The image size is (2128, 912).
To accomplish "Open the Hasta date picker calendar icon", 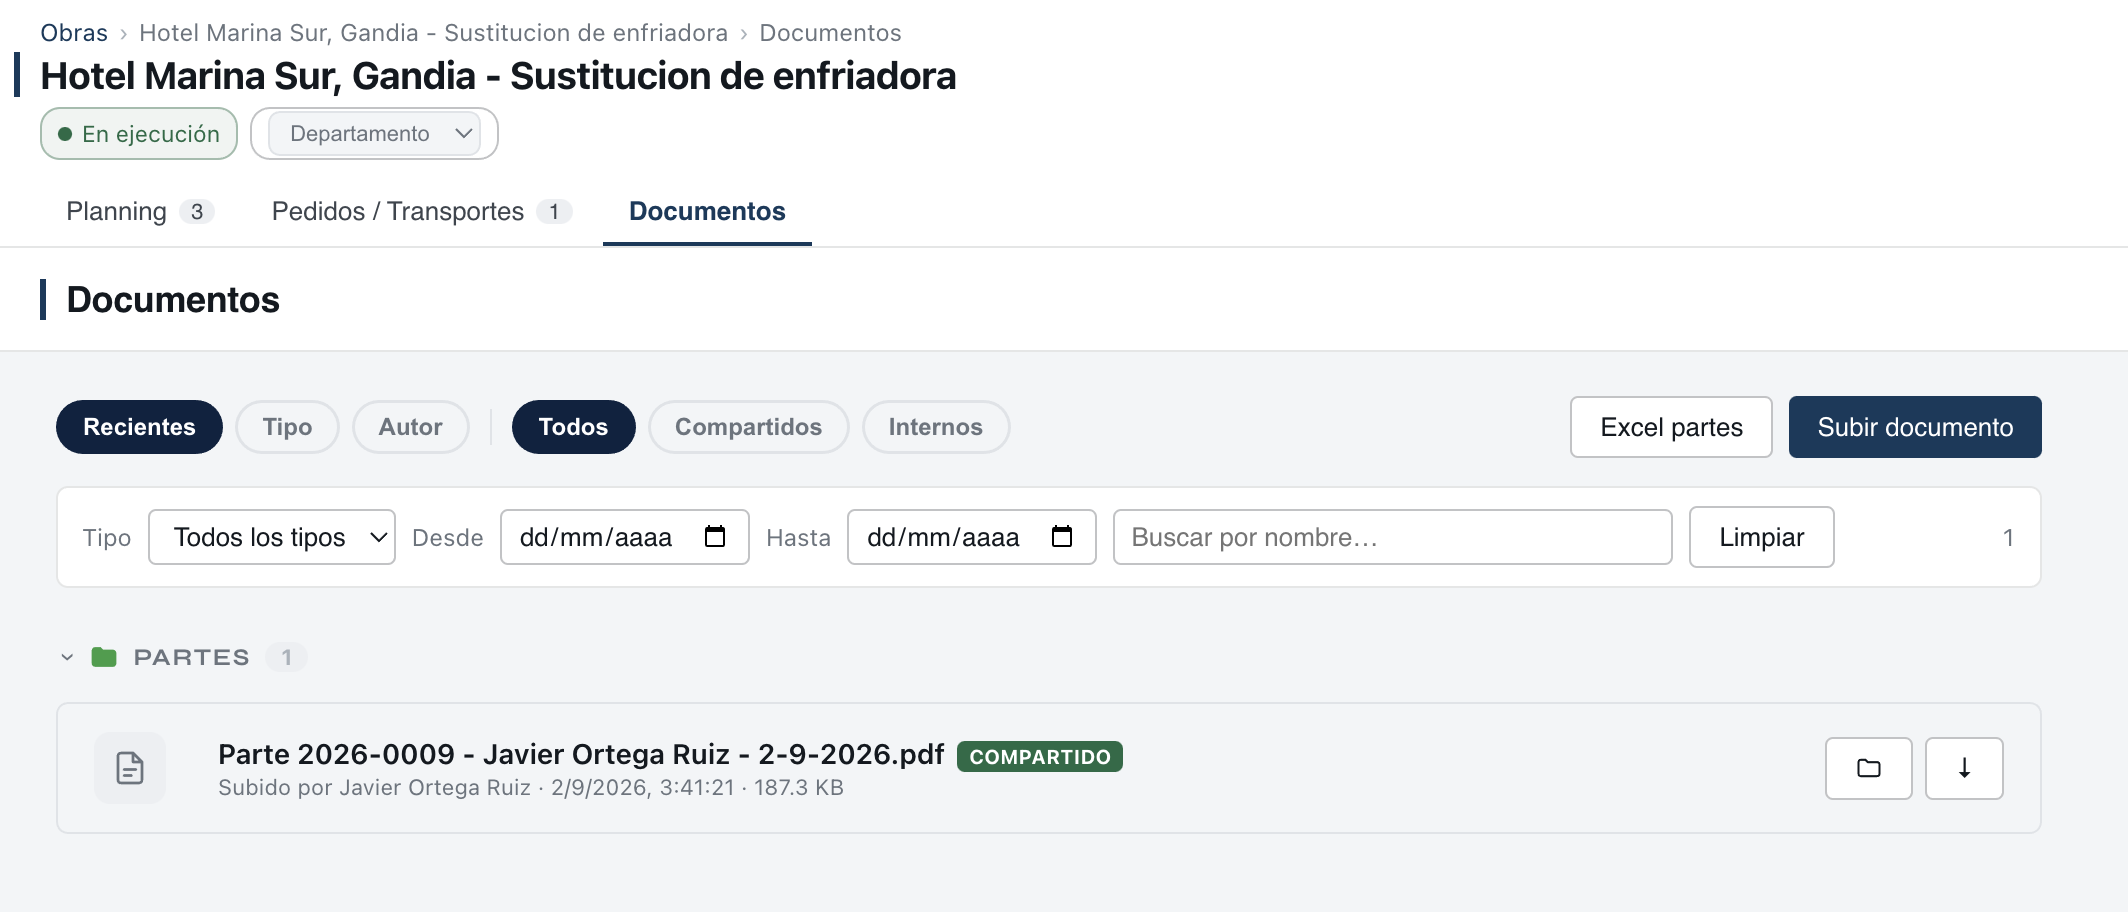I will pyautogui.click(x=1062, y=537).
